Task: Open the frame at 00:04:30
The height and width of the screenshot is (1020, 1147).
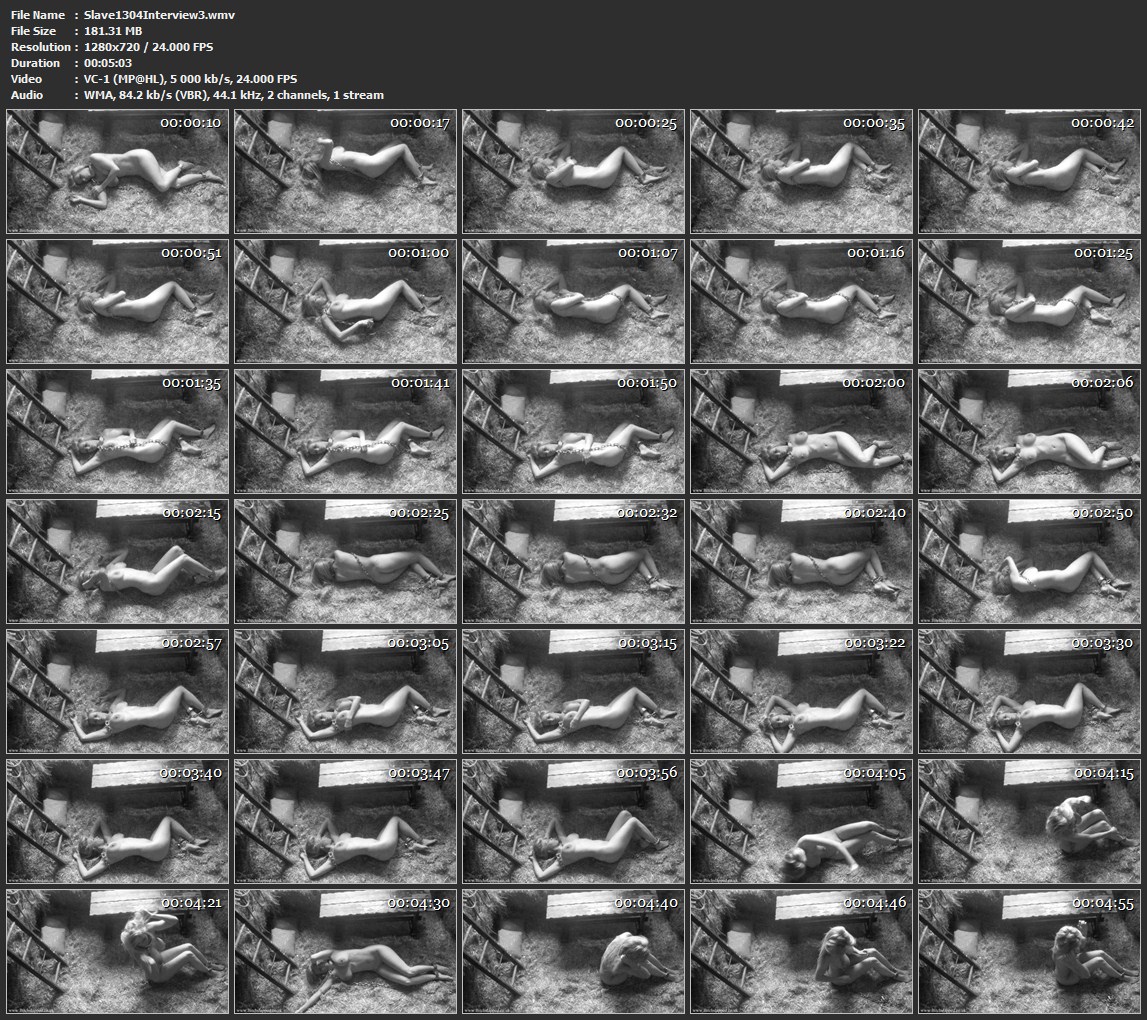Action: (x=345, y=951)
